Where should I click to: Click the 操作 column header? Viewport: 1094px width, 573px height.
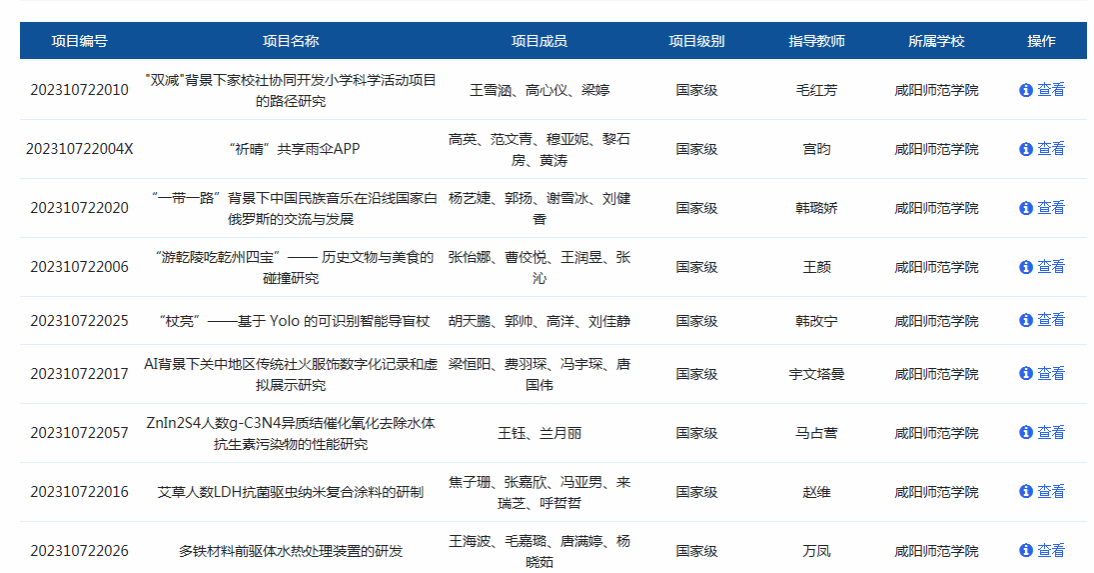pyautogui.click(x=1041, y=41)
